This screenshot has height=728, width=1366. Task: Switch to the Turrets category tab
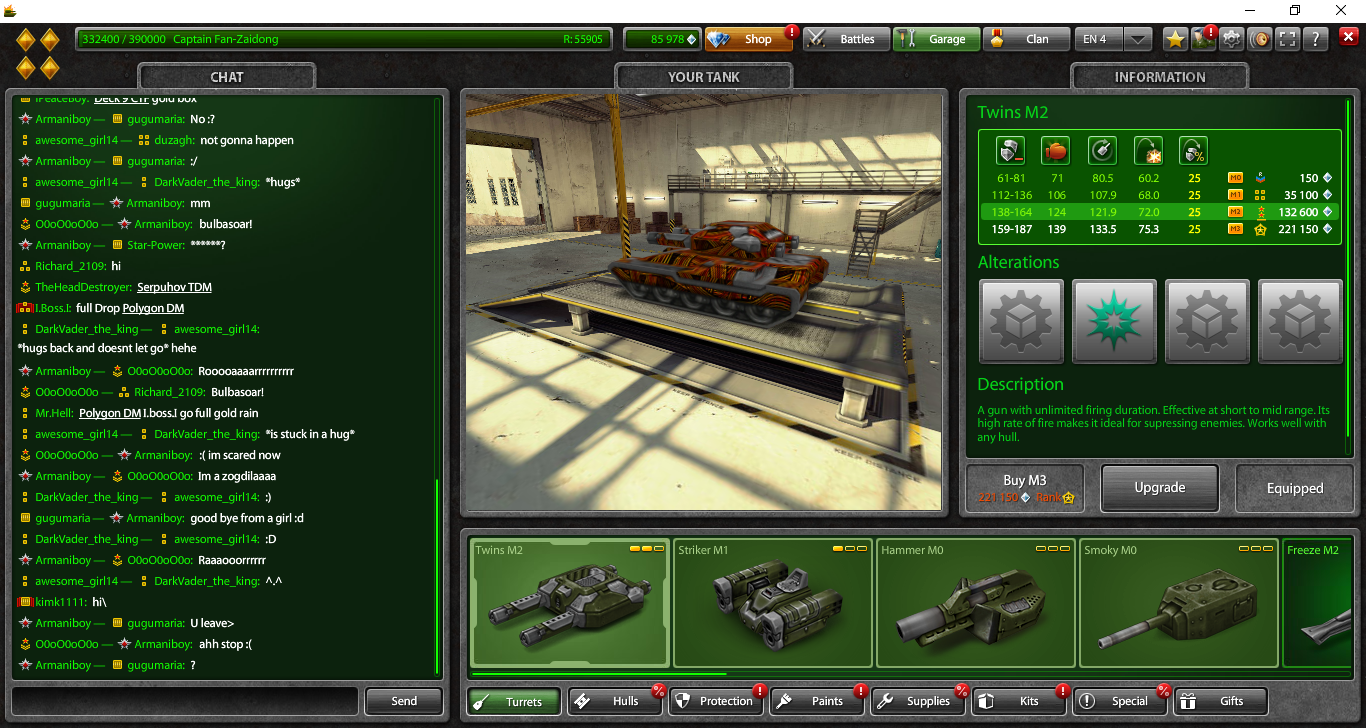514,701
